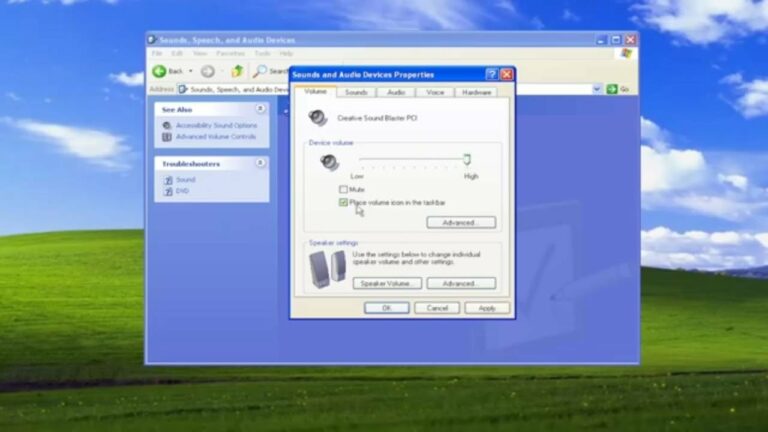Viewport: 768px width, 432px height.
Task: Click the Search magnifier icon in the toolbar
Action: [260, 71]
